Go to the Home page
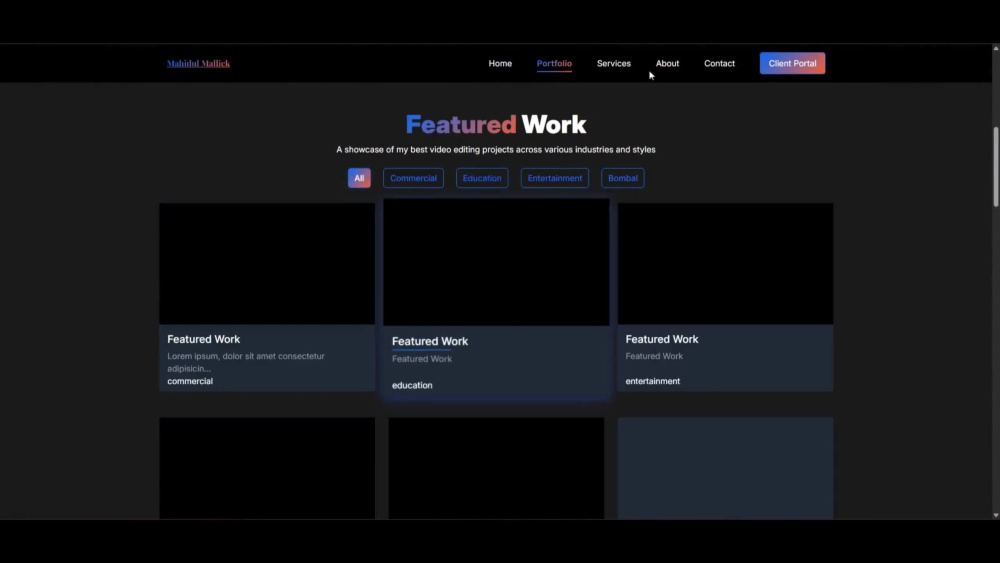The image size is (1000, 563). [500, 64]
